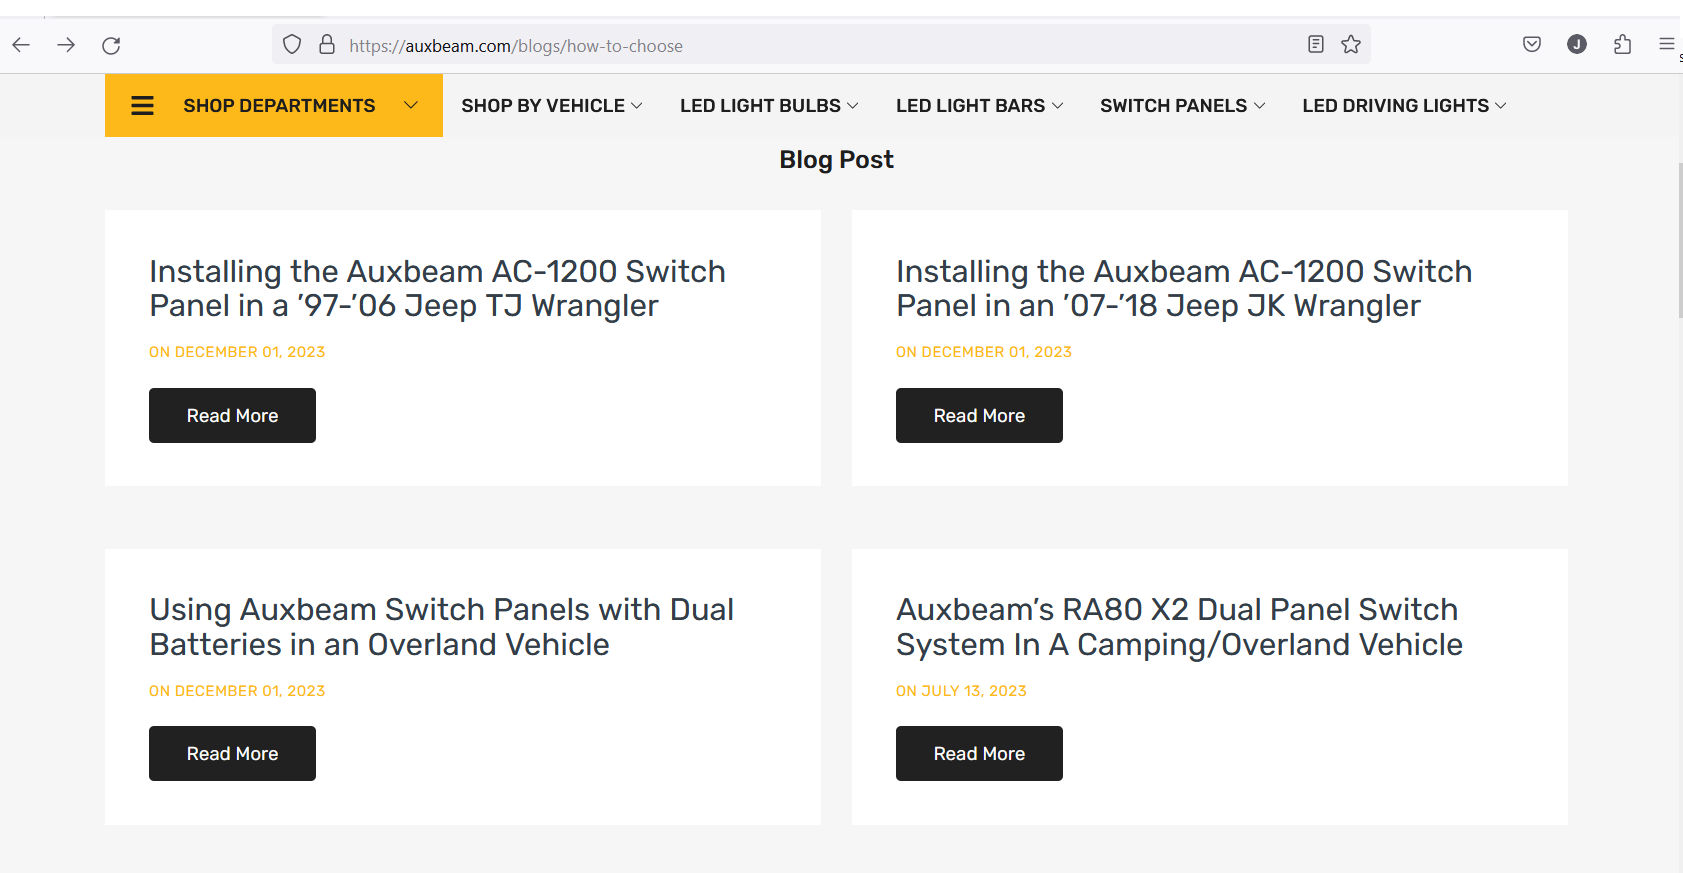Viewport: 1683px width, 873px height.
Task: Click the browser forward arrow
Action: click(x=66, y=45)
